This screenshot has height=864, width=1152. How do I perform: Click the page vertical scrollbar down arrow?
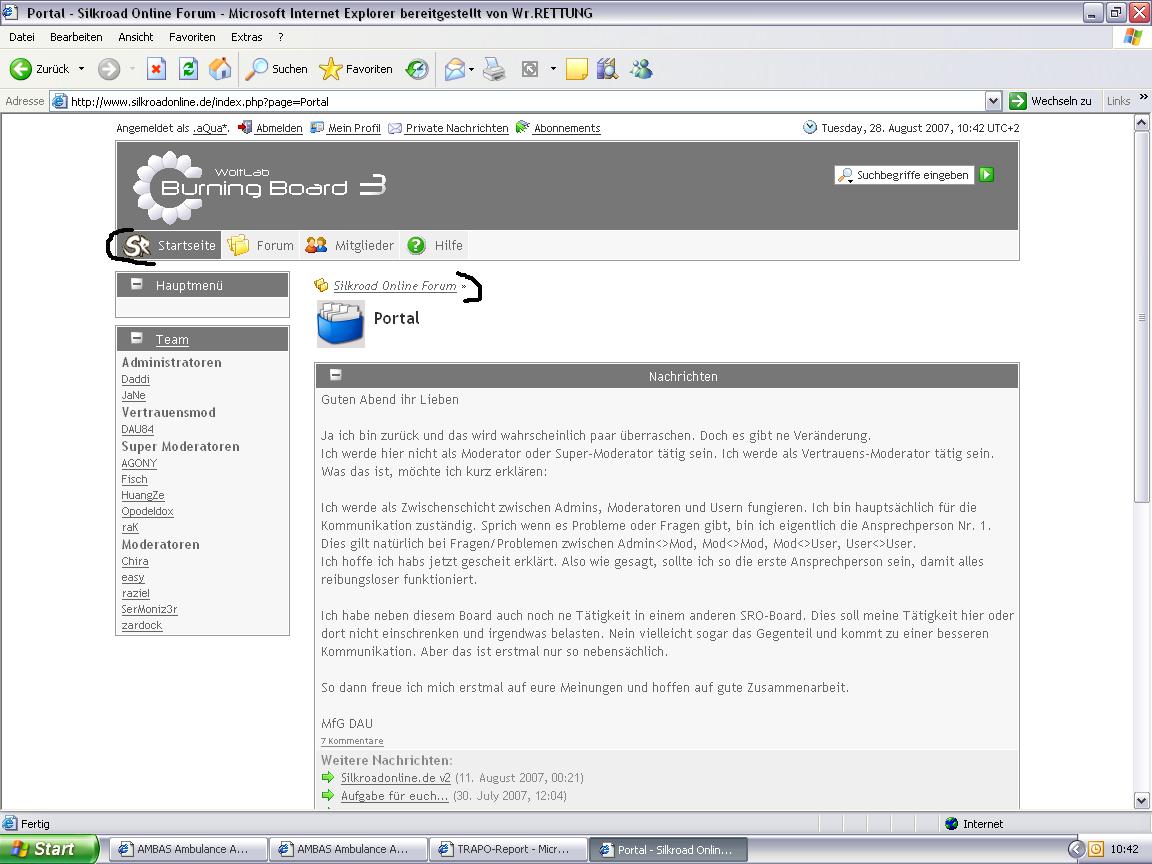pos(1142,800)
